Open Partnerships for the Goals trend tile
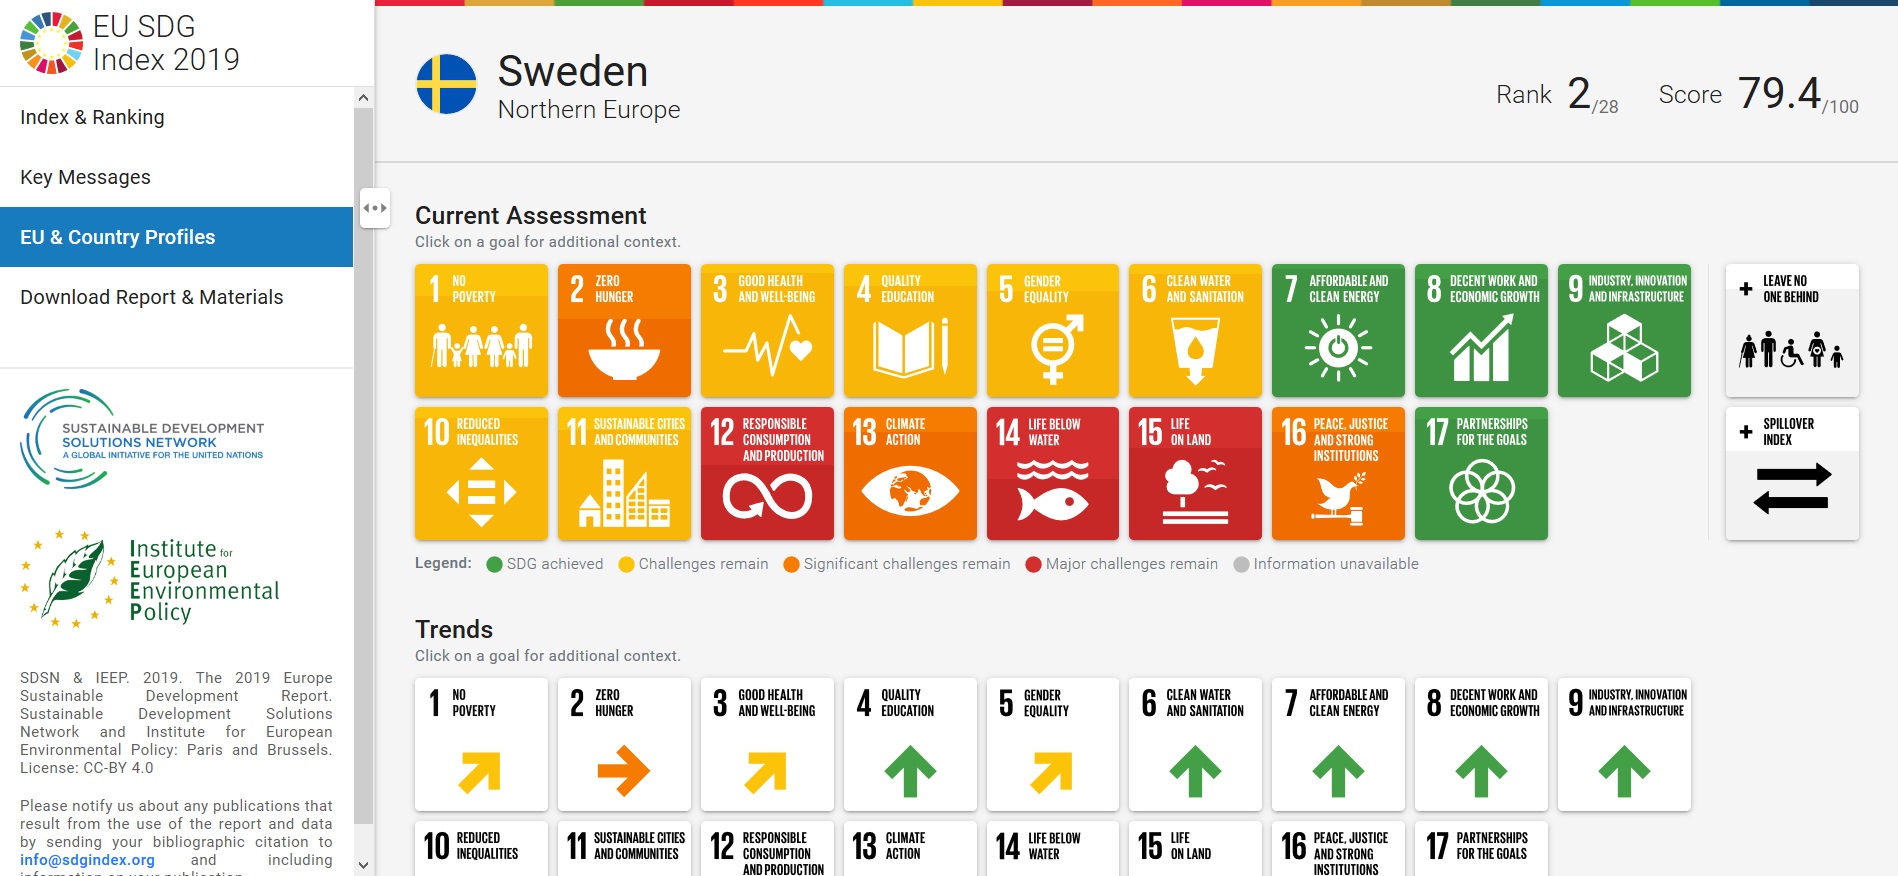The width and height of the screenshot is (1898, 876). tap(1481, 848)
